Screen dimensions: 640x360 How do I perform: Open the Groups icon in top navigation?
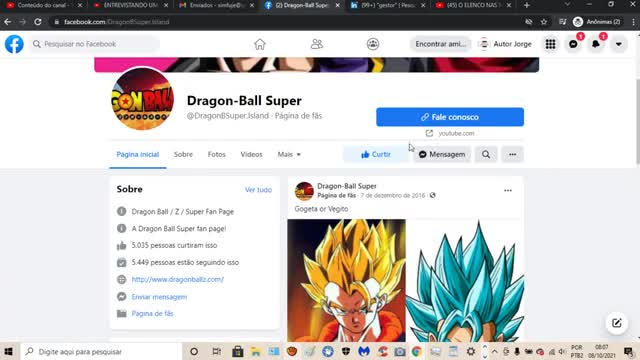(x=373, y=44)
